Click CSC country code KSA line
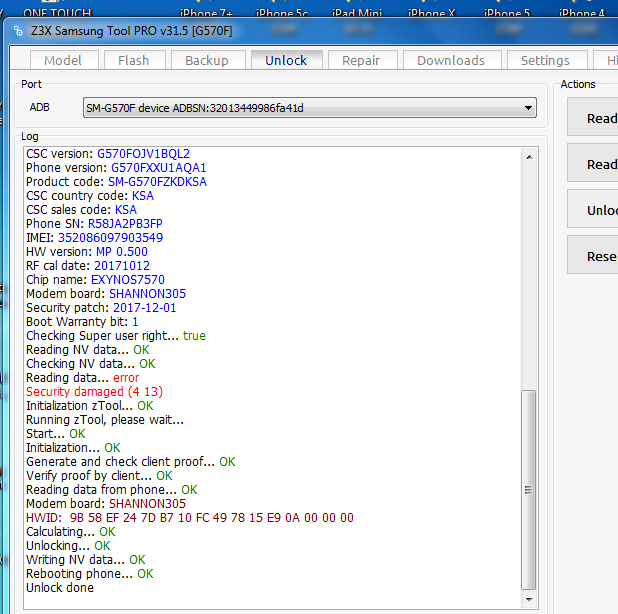The width and height of the screenshot is (618, 614). click(90, 196)
